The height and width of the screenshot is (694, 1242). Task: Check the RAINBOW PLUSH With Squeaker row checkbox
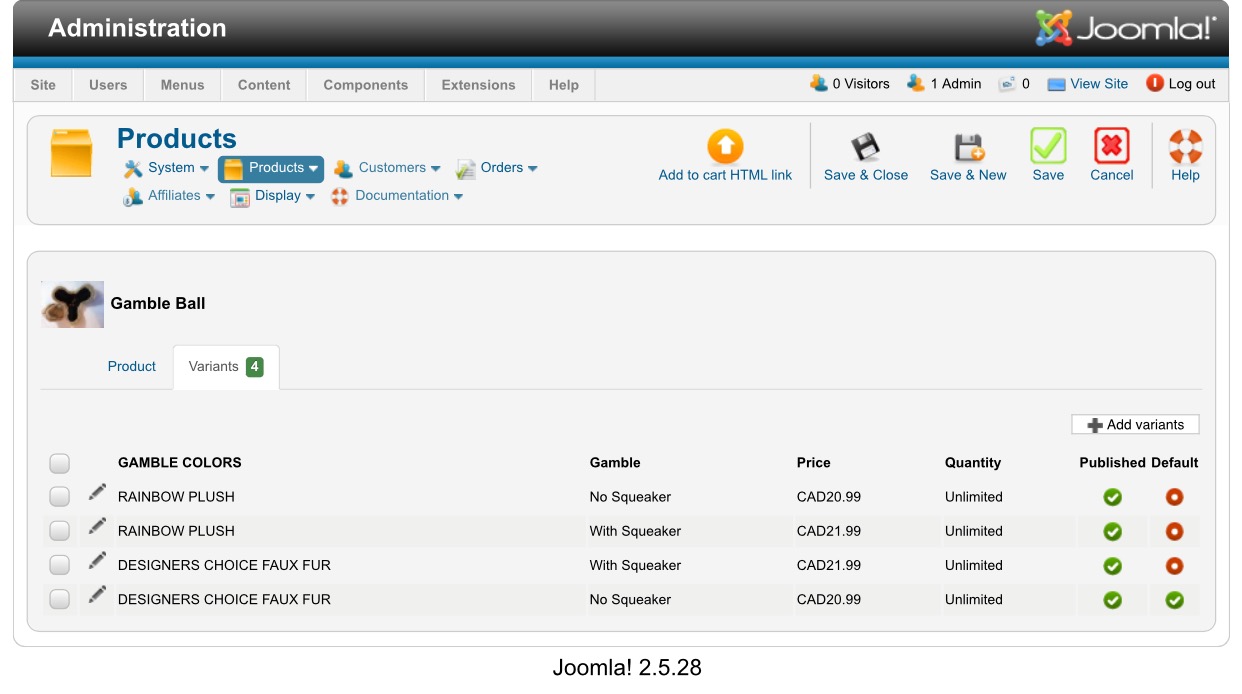click(x=60, y=531)
